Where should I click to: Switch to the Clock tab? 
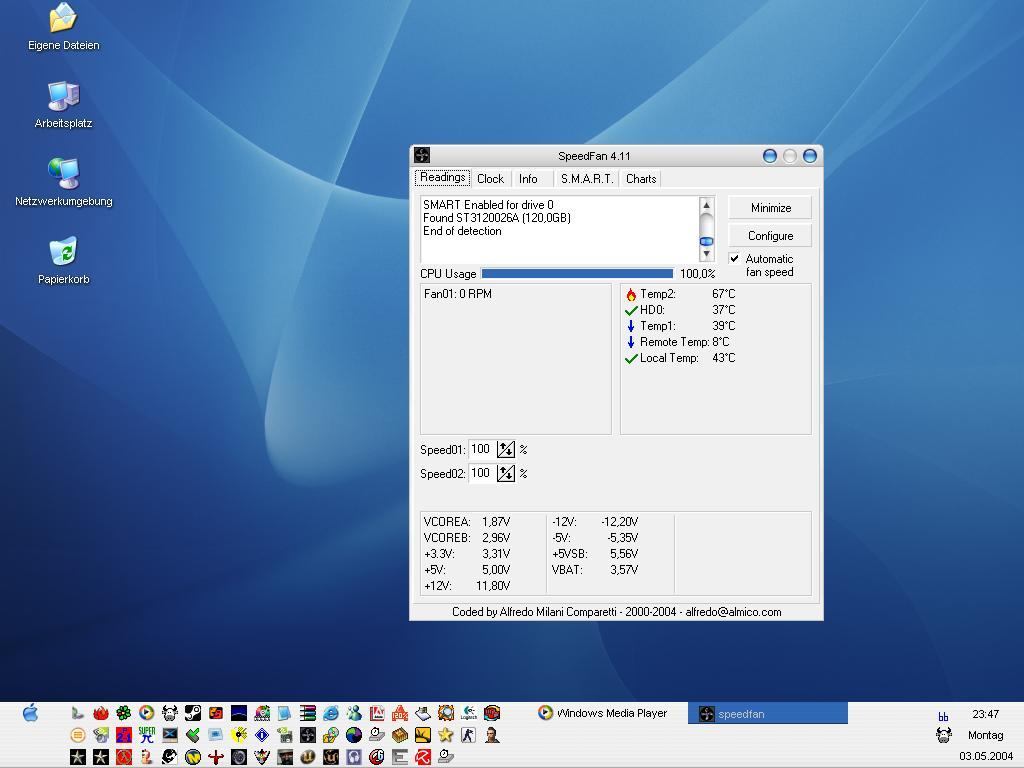490,179
